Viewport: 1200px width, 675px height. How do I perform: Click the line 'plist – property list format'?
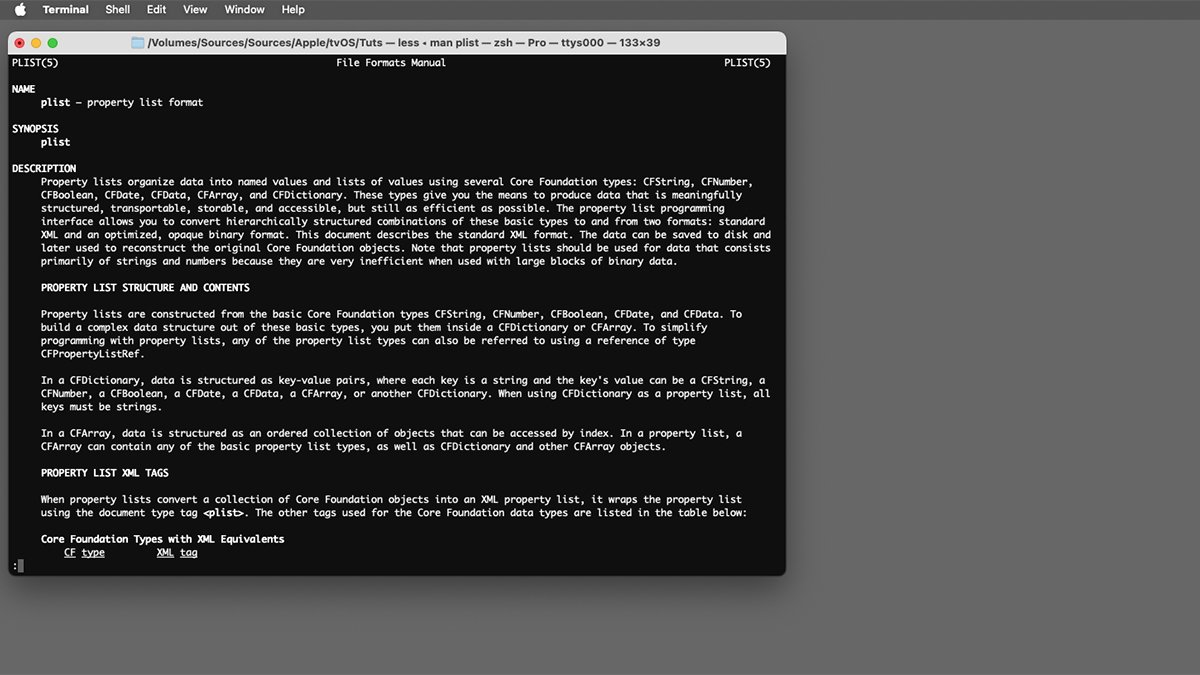click(x=122, y=102)
